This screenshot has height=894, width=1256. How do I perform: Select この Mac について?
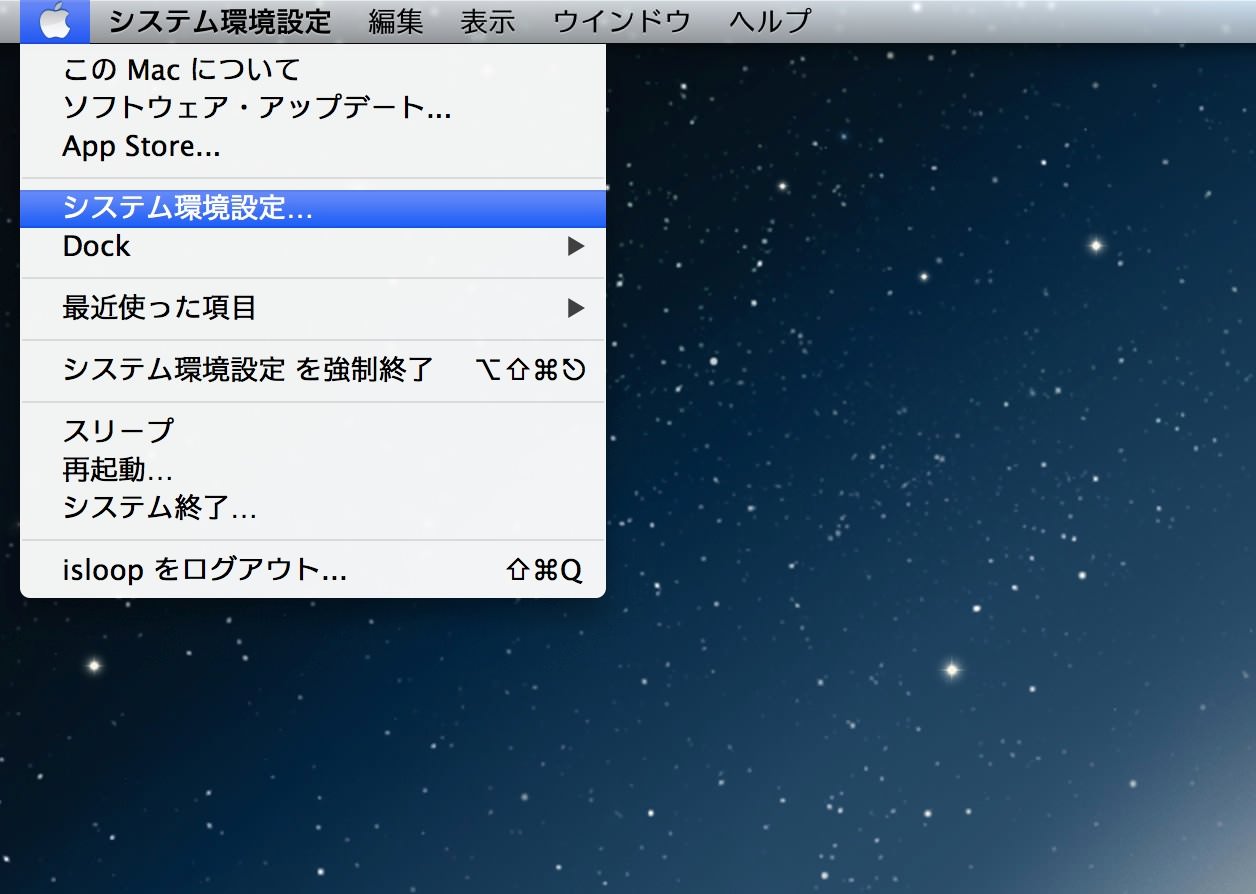click(313, 70)
